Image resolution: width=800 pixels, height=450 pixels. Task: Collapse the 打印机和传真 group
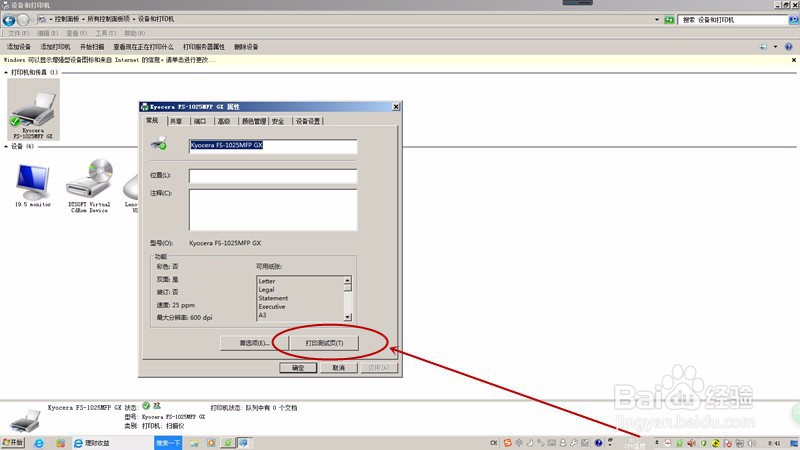tap(6, 72)
